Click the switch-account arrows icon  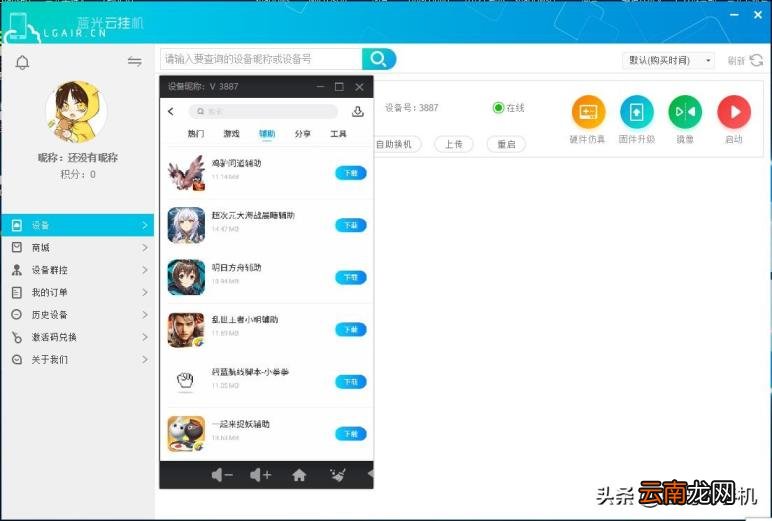(x=134, y=61)
